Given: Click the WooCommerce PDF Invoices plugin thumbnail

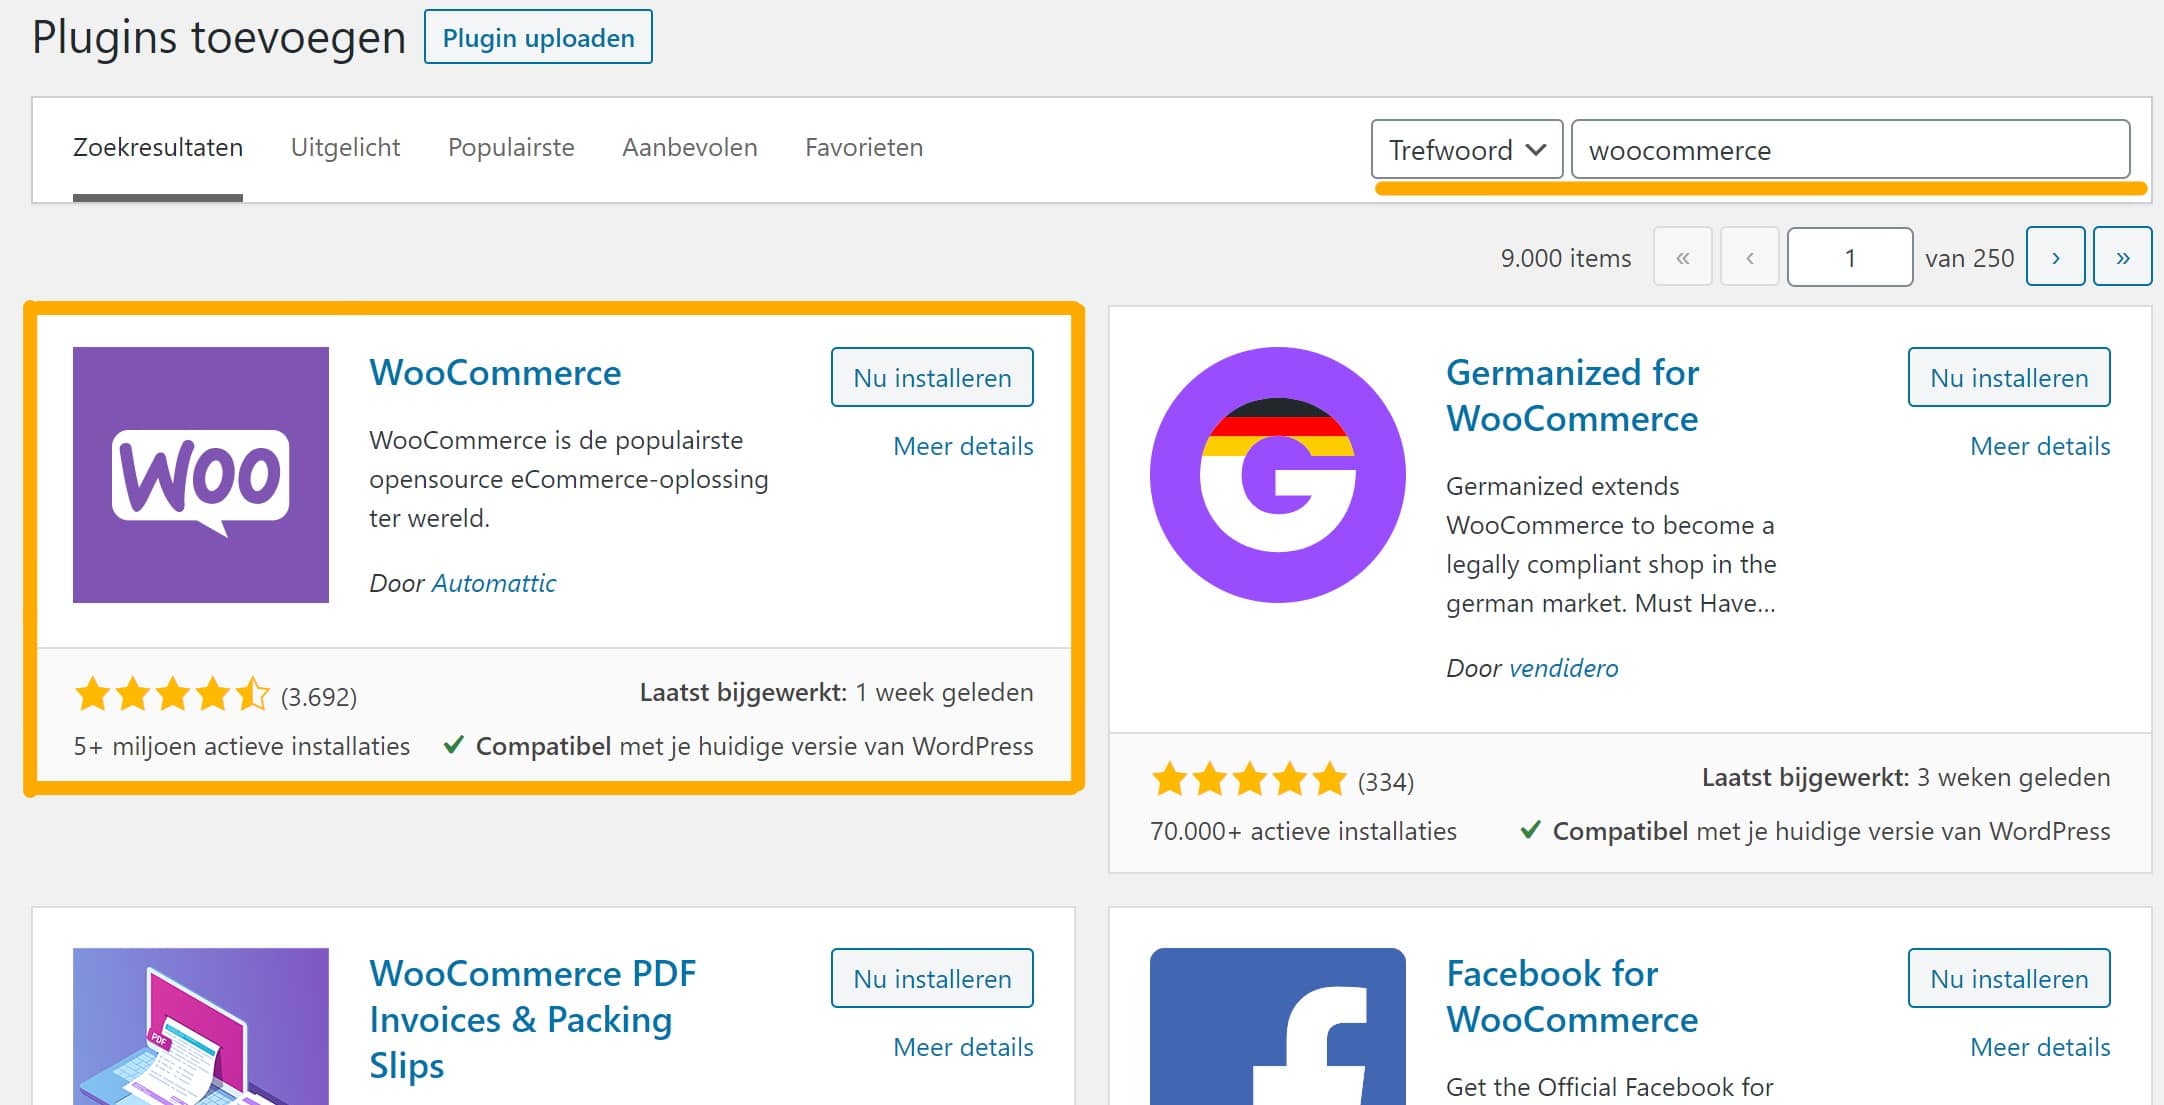Looking at the screenshot, I should point(201,1026).
